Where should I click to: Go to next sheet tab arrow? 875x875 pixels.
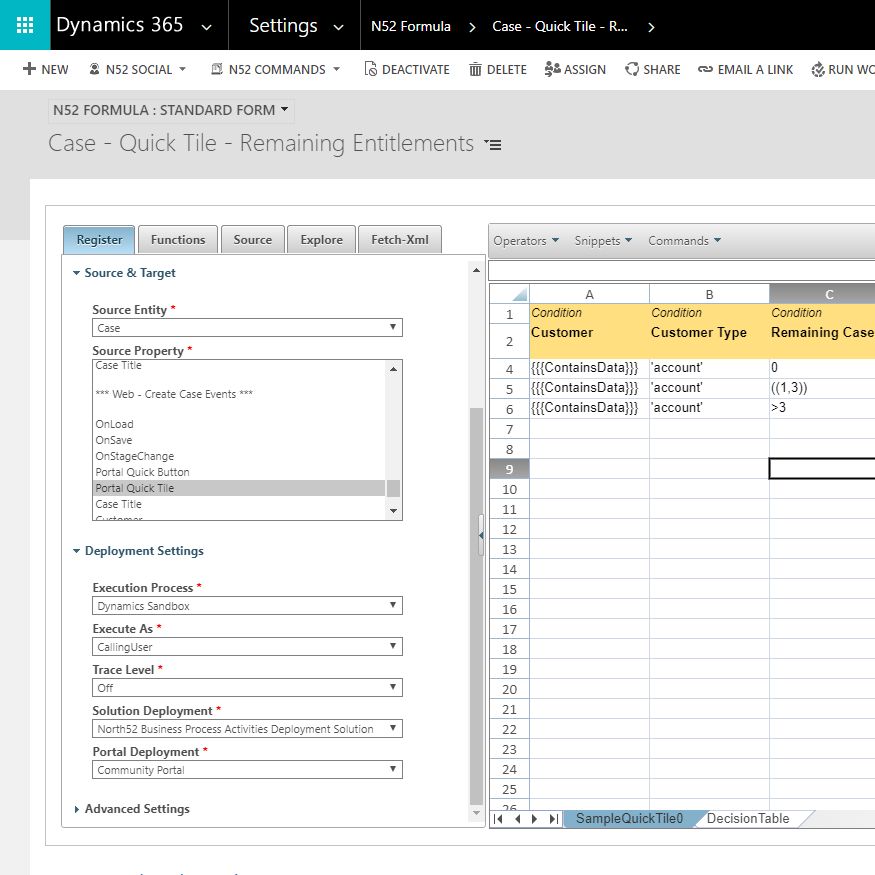535,819
